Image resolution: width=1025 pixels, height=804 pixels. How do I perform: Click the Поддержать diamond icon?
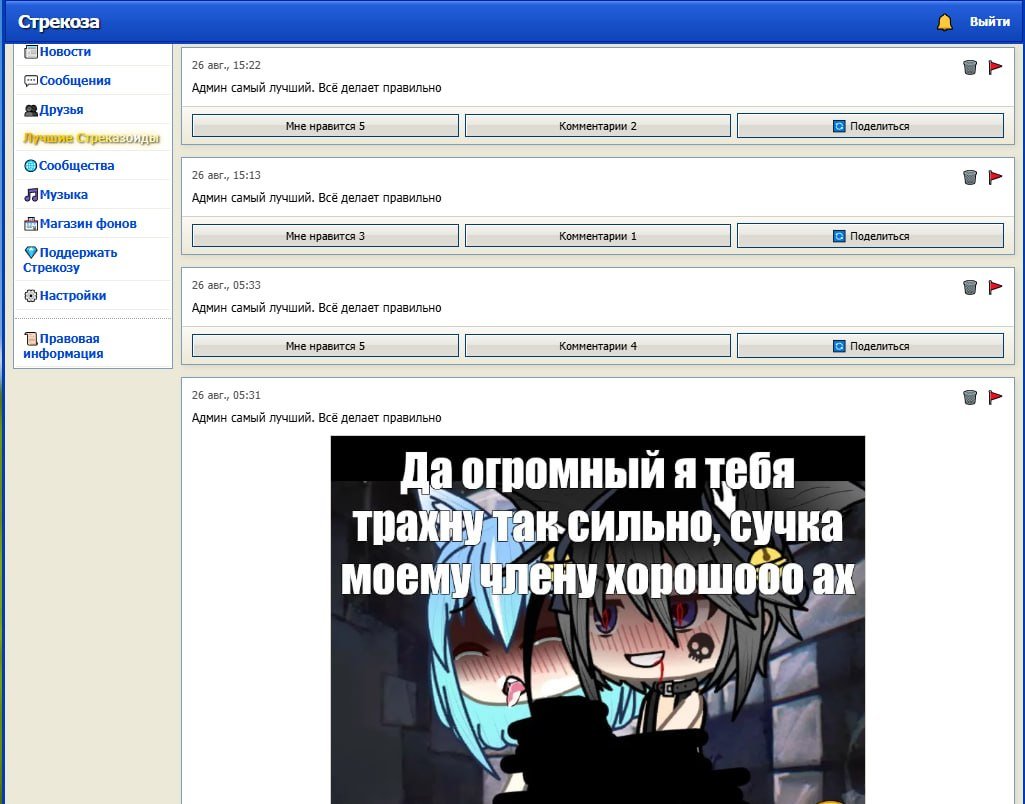pyautogui.click(x=31, y=252)
